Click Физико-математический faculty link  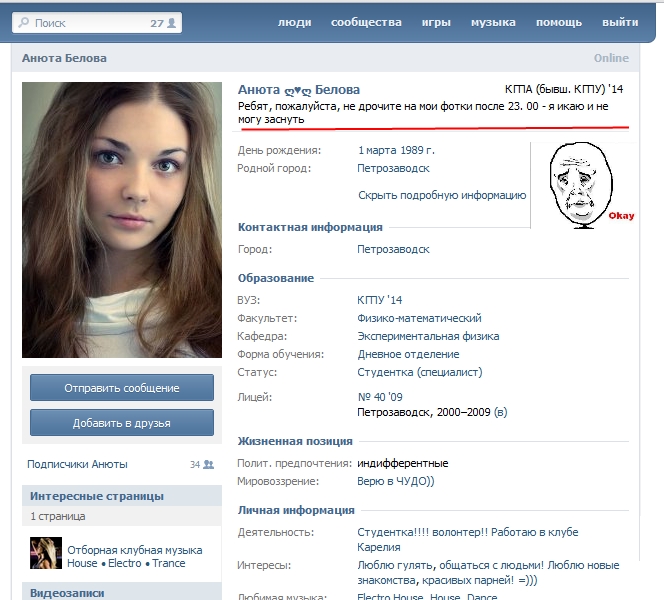[x=419, y=318]
